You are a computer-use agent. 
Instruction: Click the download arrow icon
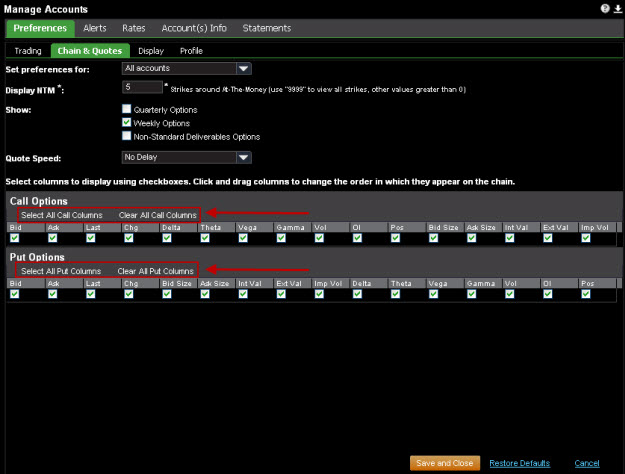point(617,9)
